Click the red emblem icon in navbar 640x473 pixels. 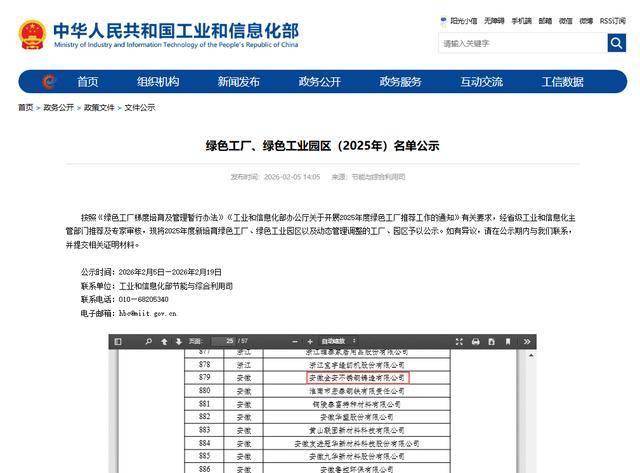point(49,82)
